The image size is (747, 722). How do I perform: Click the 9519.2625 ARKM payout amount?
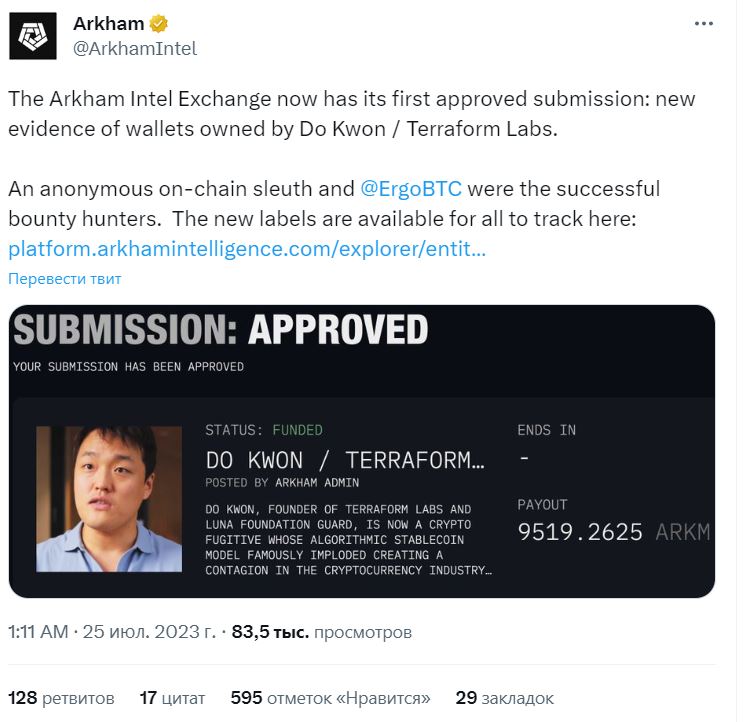tap(614, 532)
